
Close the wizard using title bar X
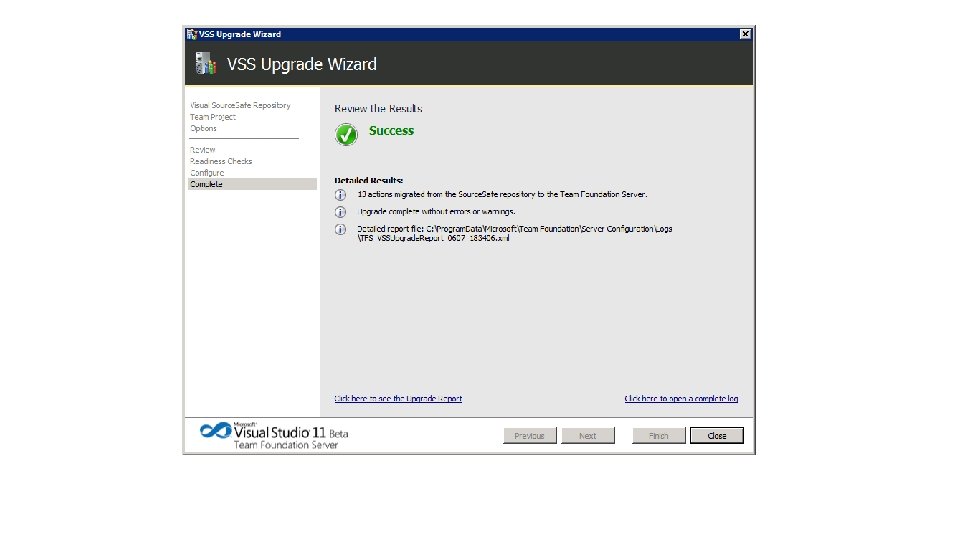click(x=745, y=34)
